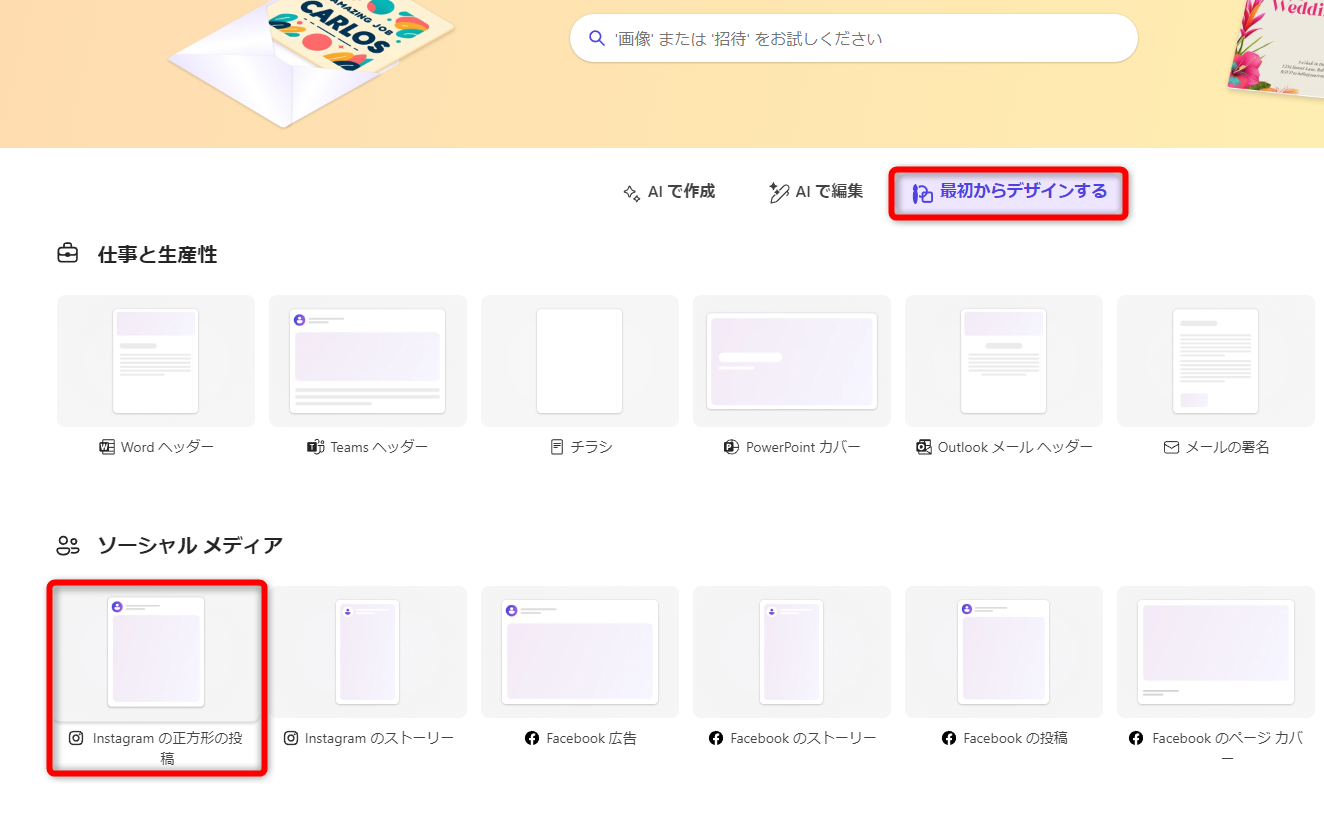The image size is (1324, 814).
Task: Click inside the search input field
Action: click(855, 37)
